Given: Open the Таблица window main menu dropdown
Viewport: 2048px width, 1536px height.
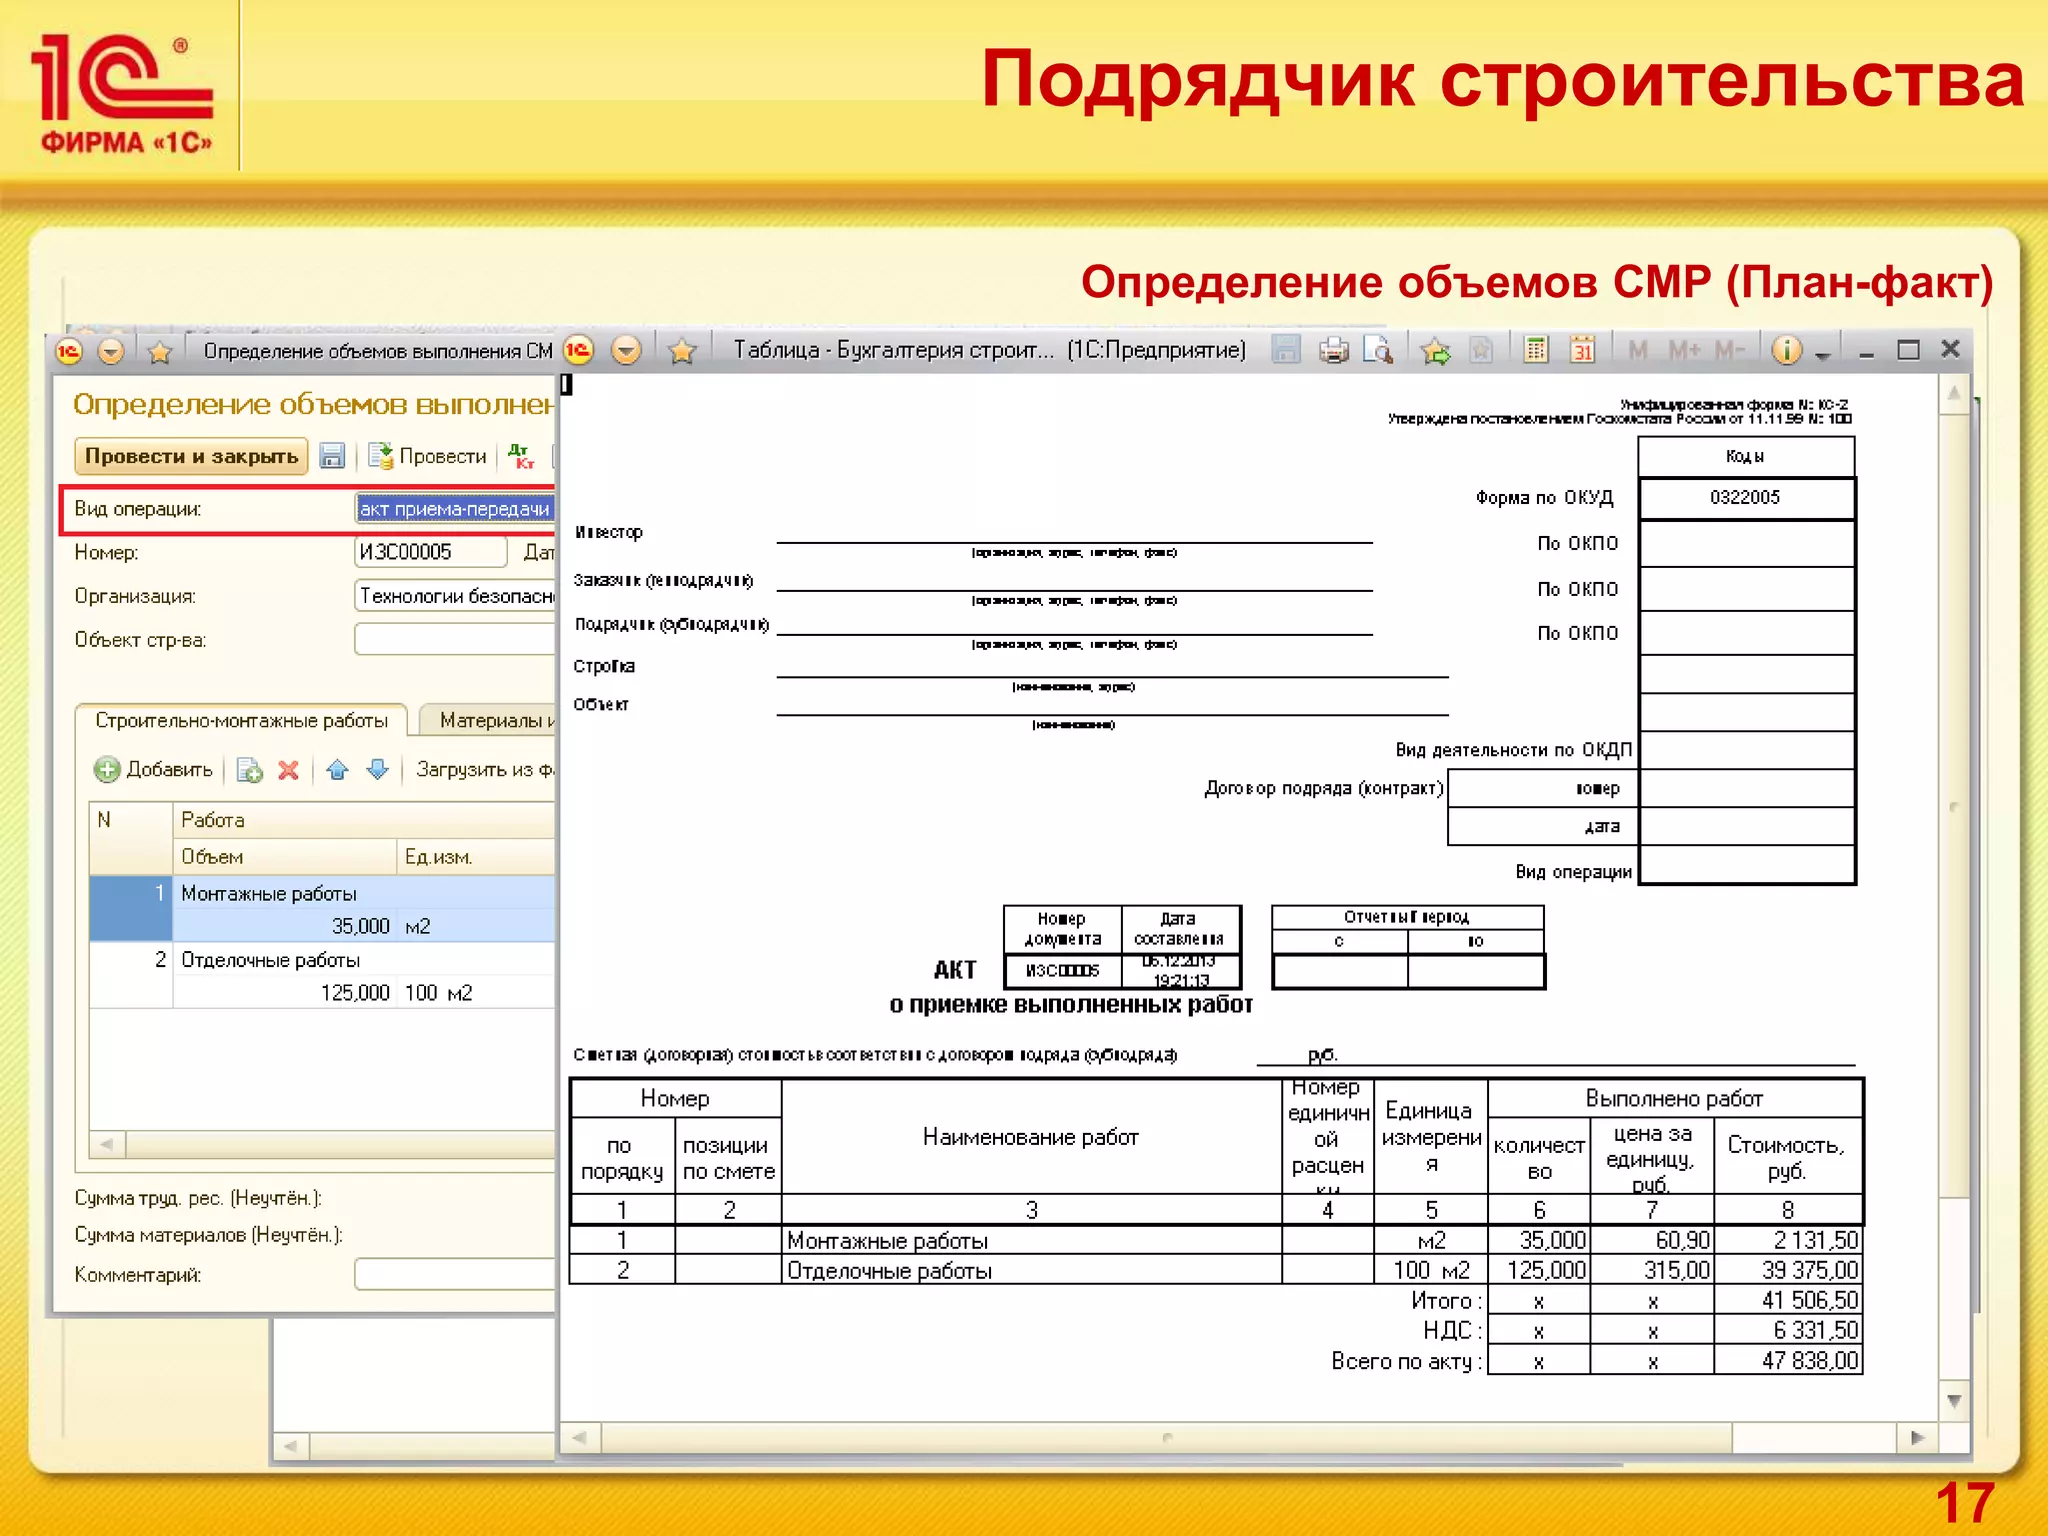Looking at the screenshot, I should point(626,350).
